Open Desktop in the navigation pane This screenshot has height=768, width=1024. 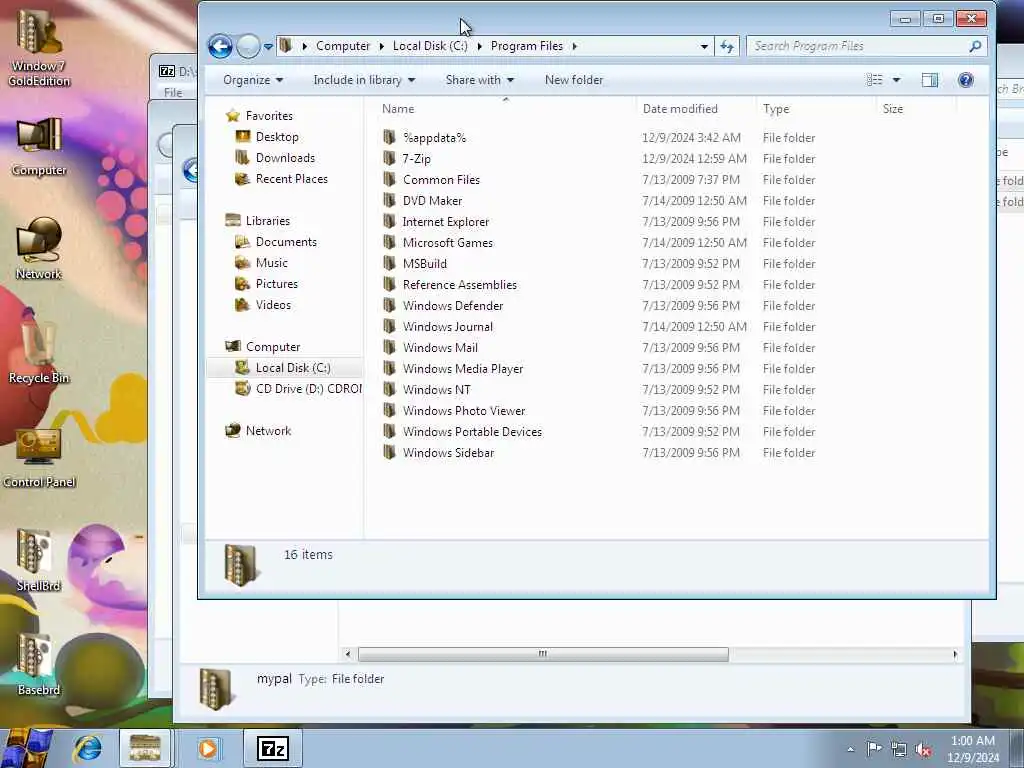[277, 136]
